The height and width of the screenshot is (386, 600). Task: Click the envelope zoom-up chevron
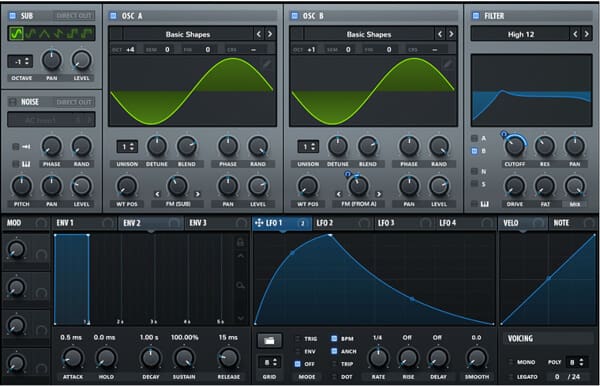click(240, 256)
